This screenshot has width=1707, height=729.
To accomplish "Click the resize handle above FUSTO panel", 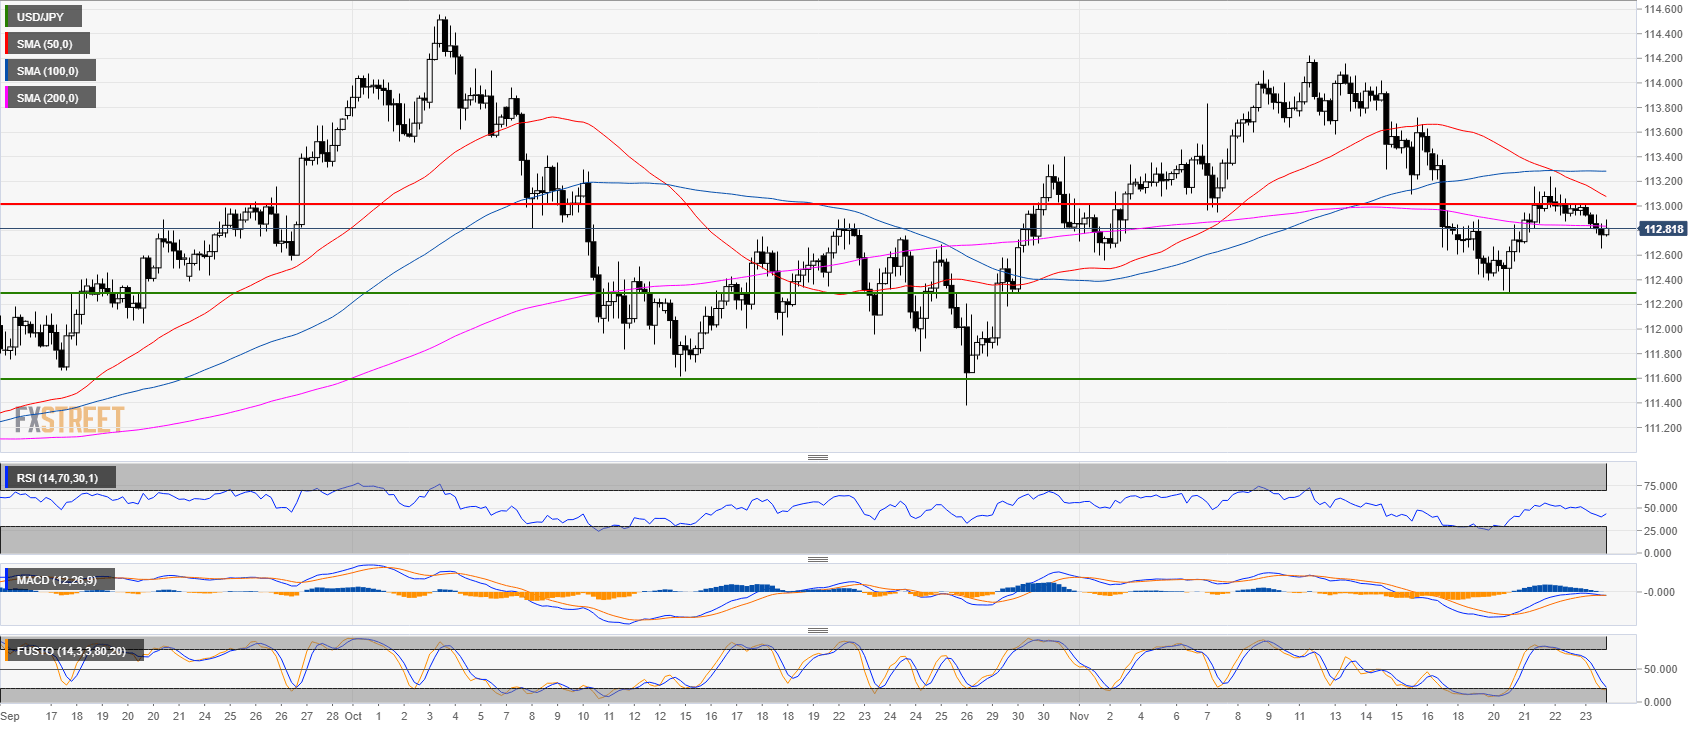I will click(817, 630).
